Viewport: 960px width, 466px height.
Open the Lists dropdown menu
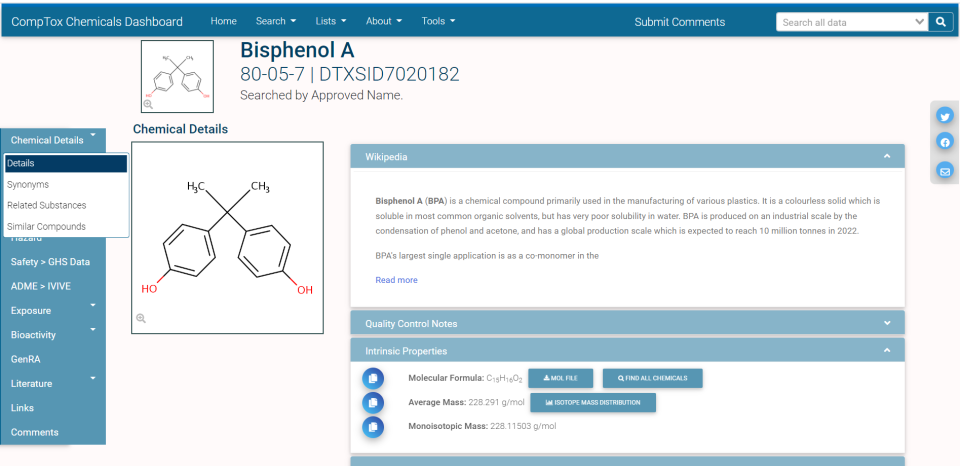(x=331, y=22)
